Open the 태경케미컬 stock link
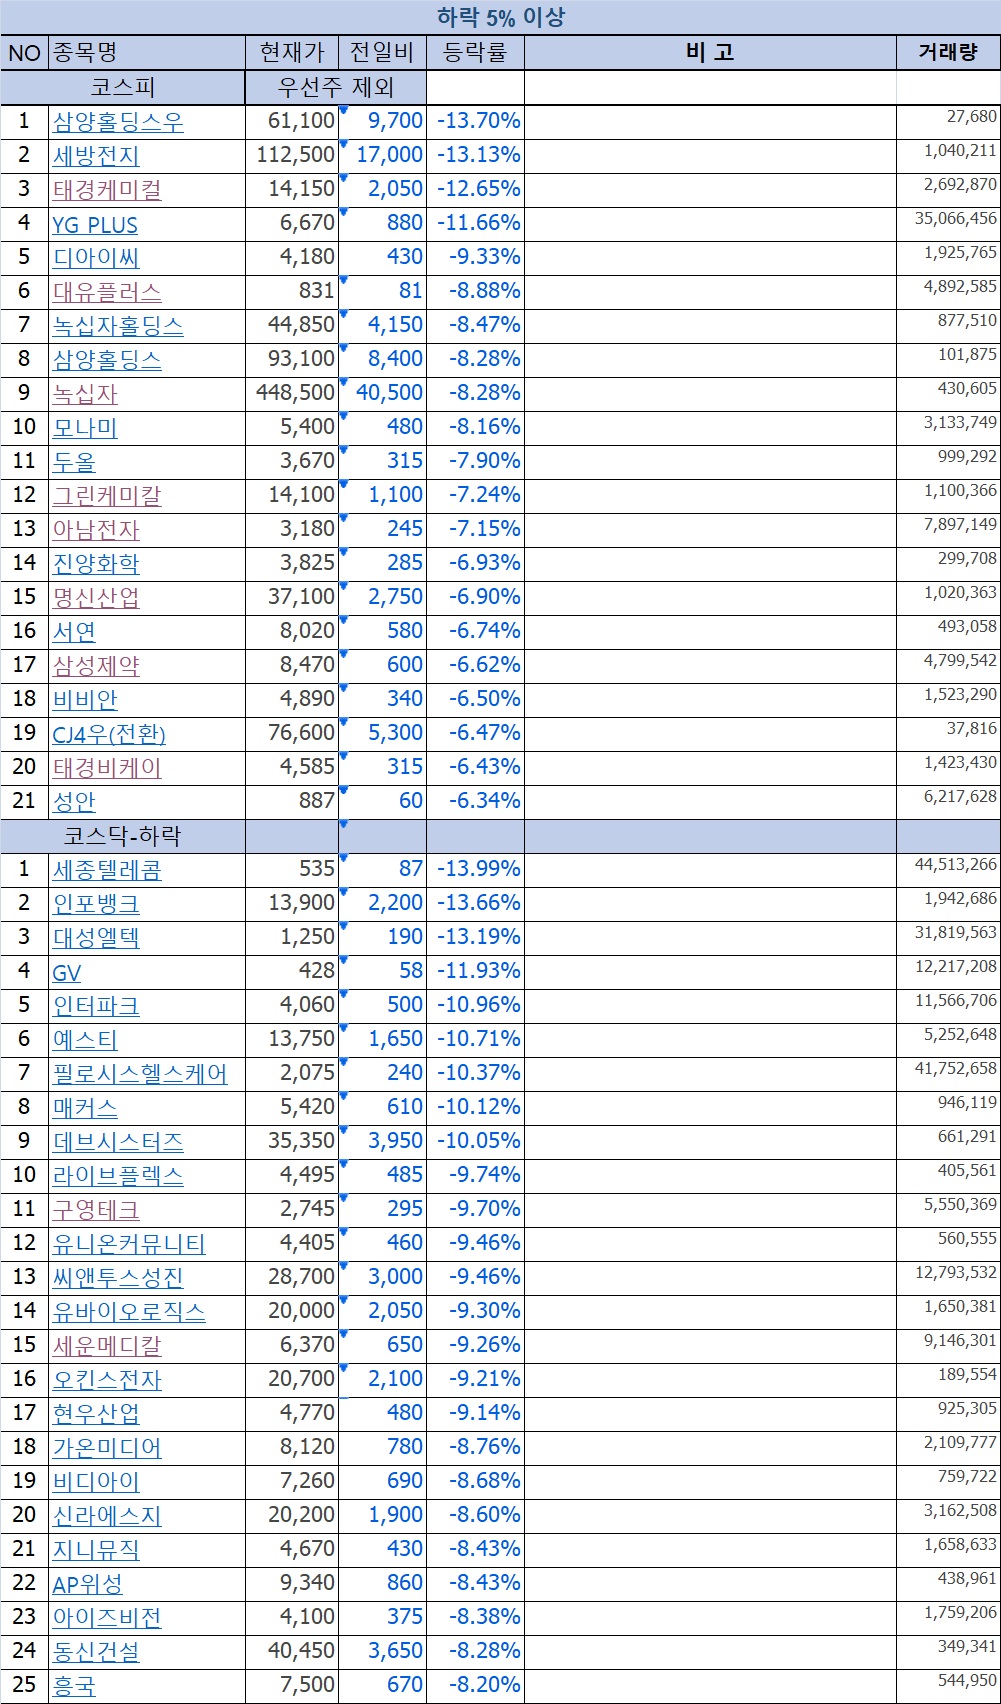This screenshot has height=1704, width=1001. pos(107,190)
